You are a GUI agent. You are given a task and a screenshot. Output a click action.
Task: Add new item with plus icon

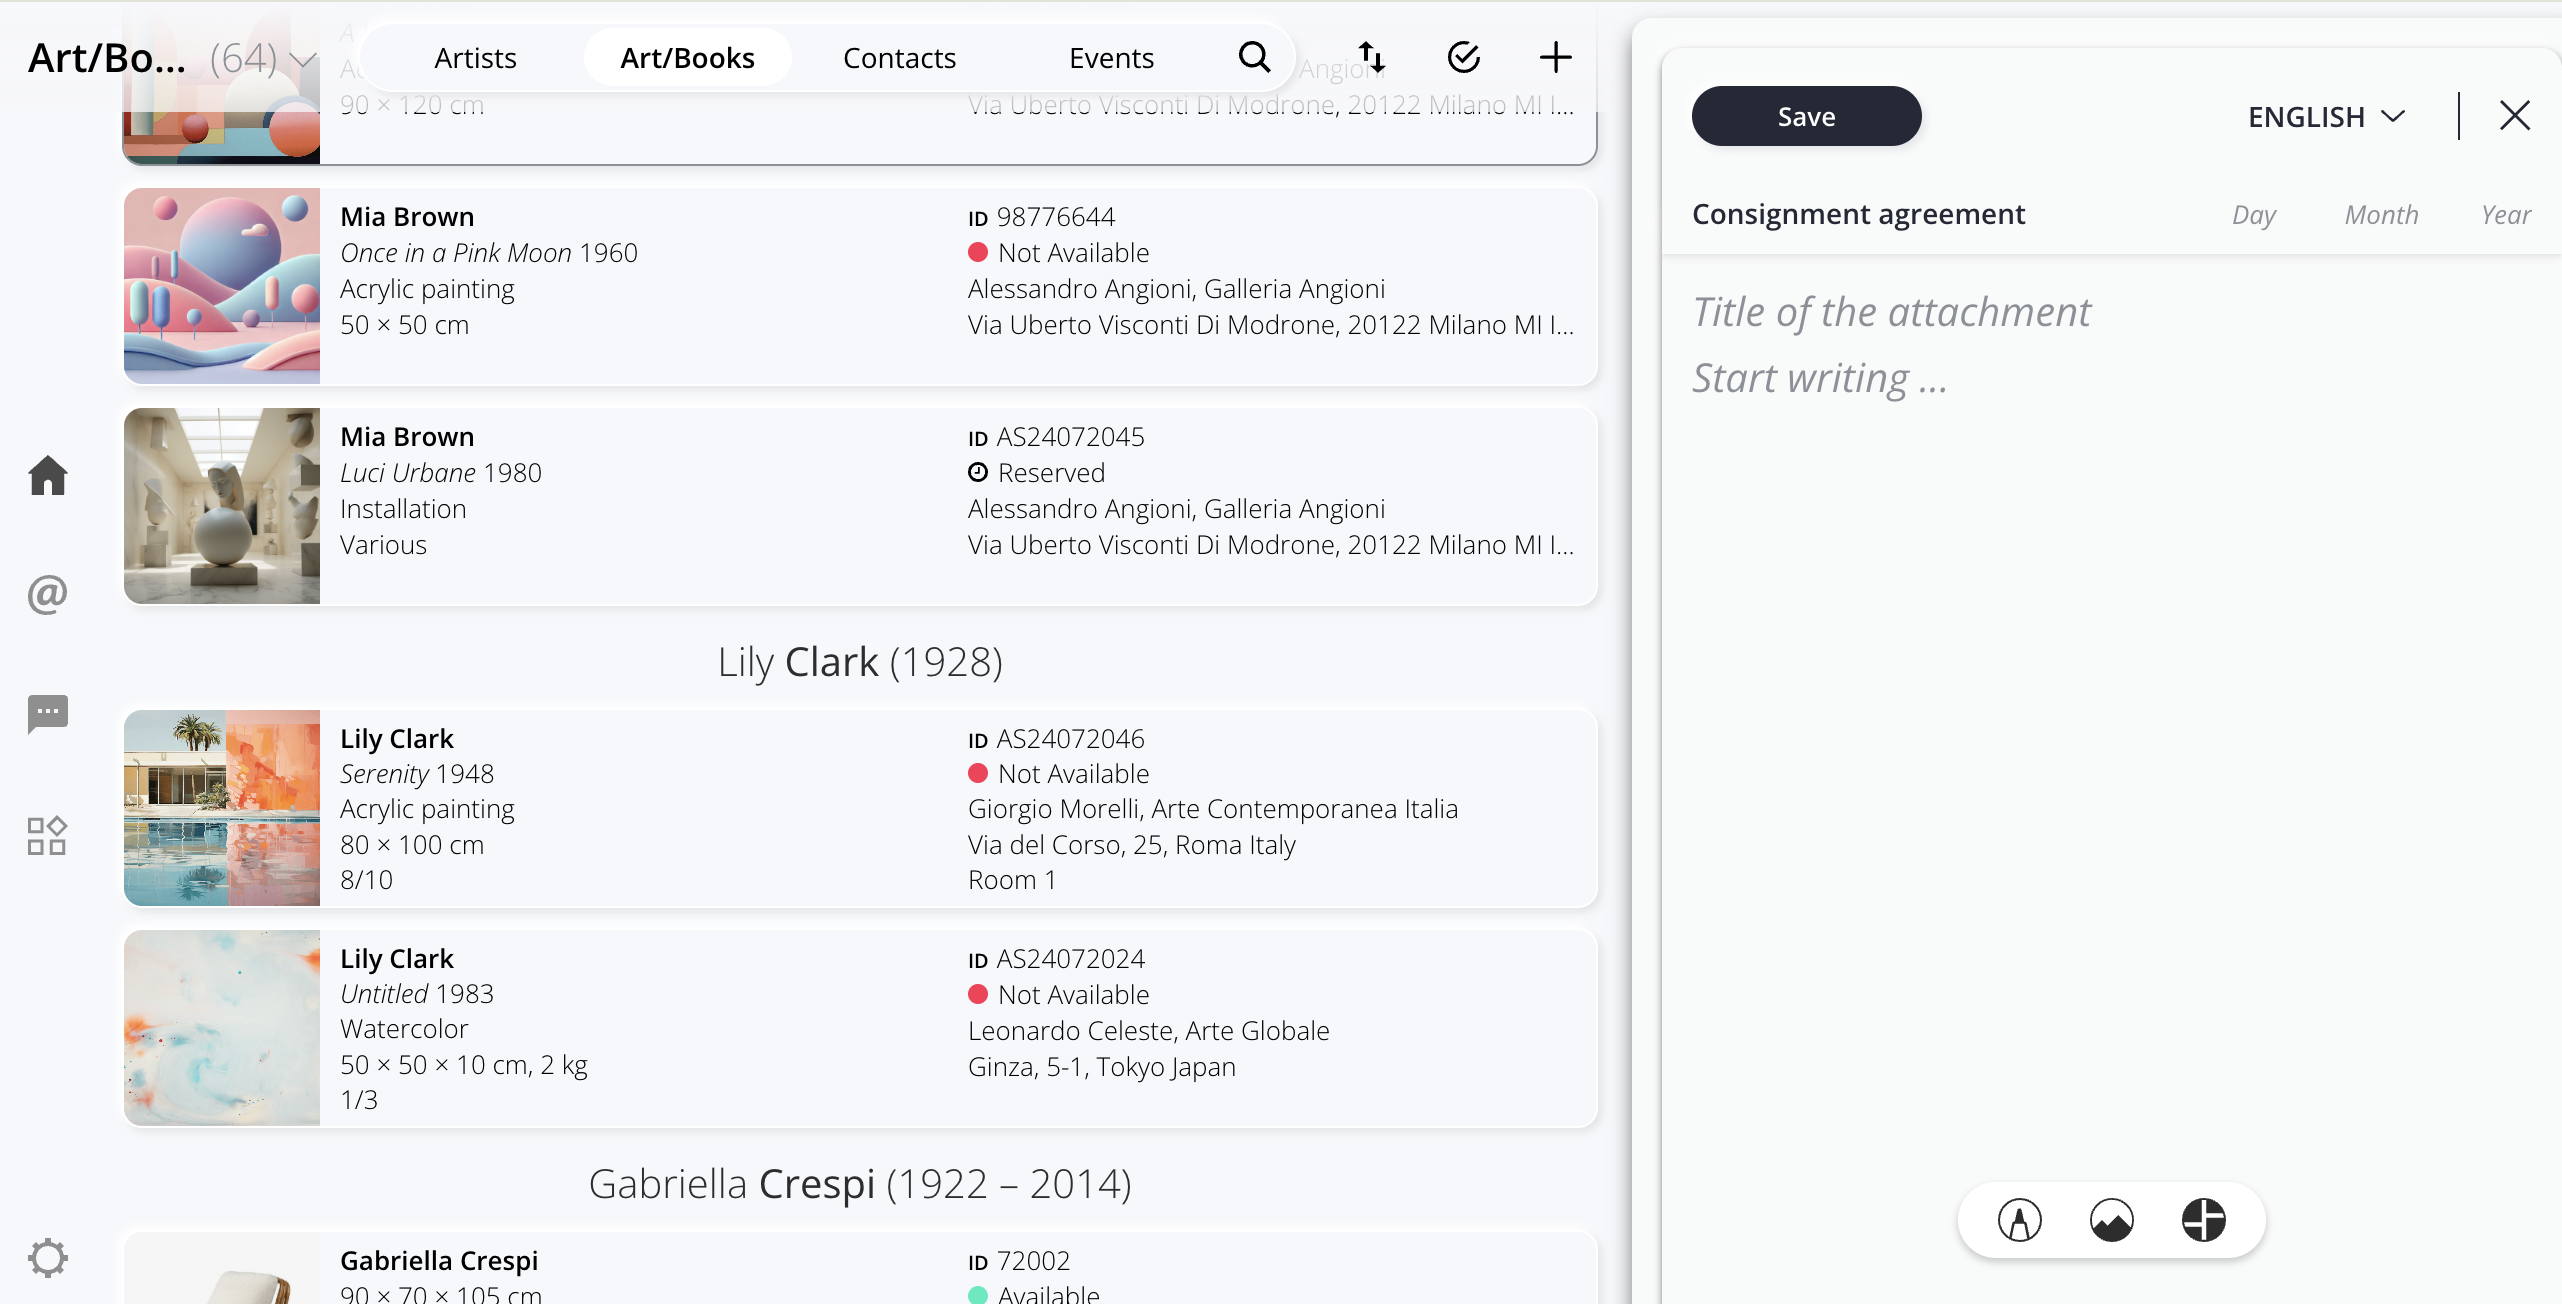1555,57
